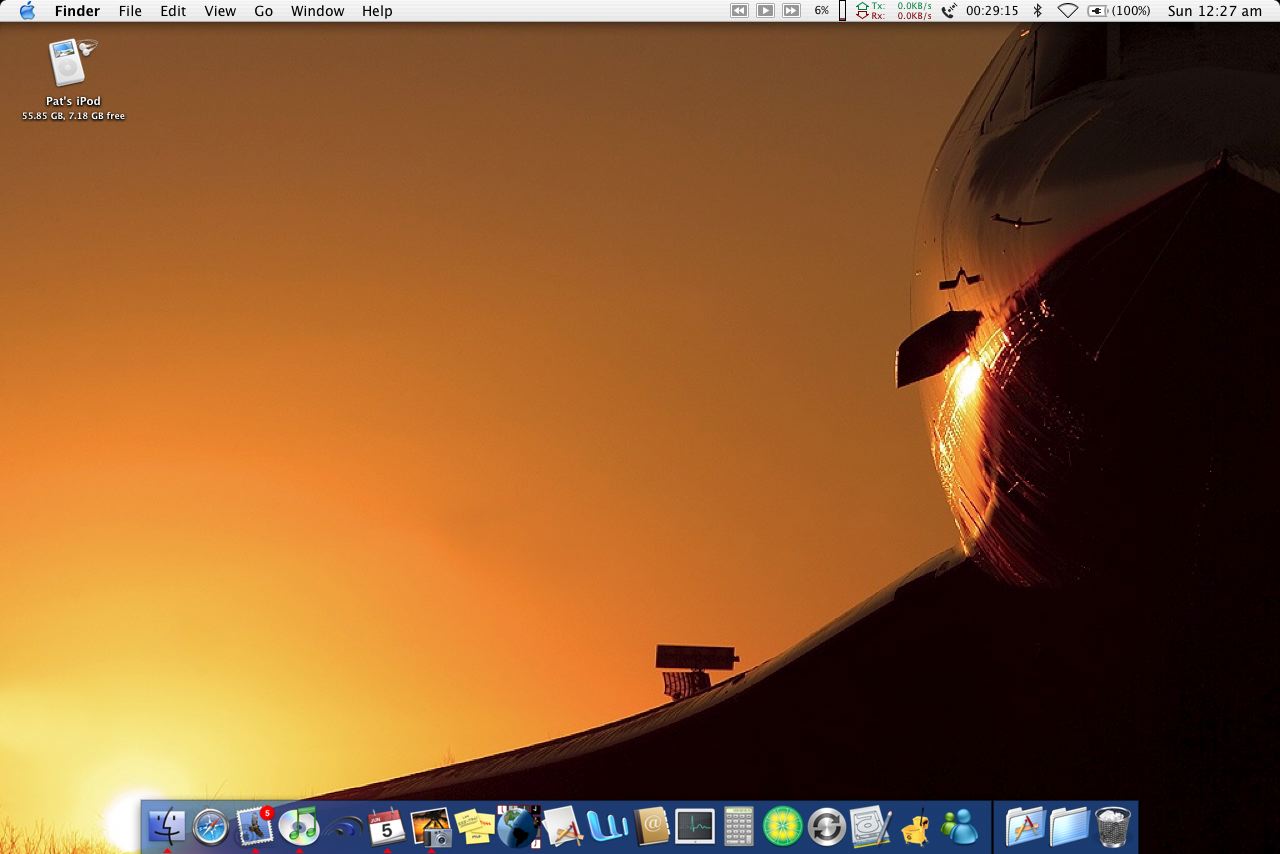Viewport: 1280px width, 854px height.
Task: Open Safari from the dock
Action: point(211,827)
